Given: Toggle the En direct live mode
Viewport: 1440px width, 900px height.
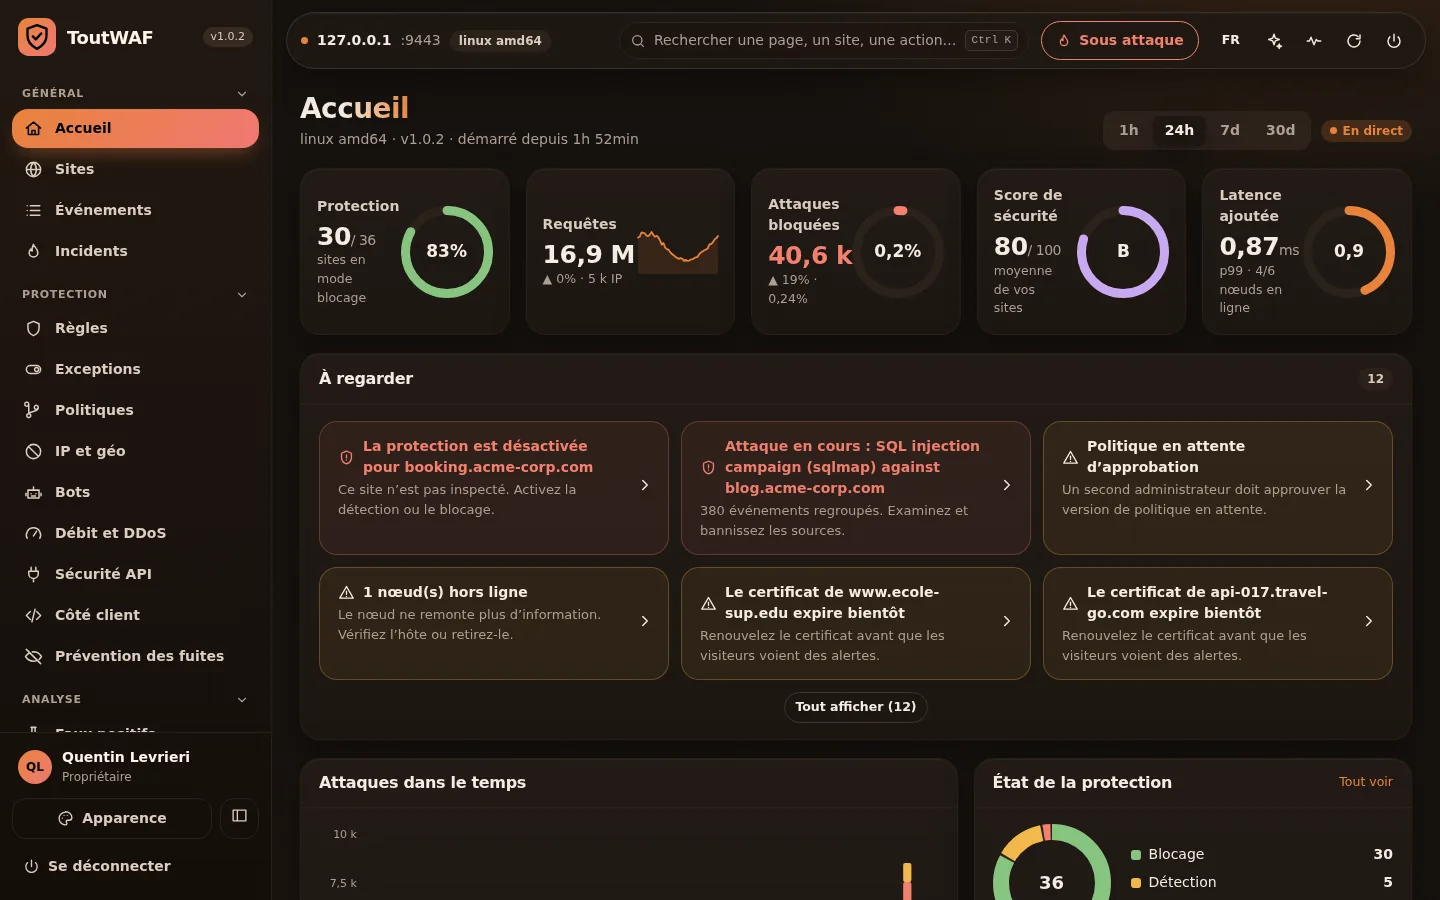Looking at the screenshot, I should click(x=1366, y=131).
